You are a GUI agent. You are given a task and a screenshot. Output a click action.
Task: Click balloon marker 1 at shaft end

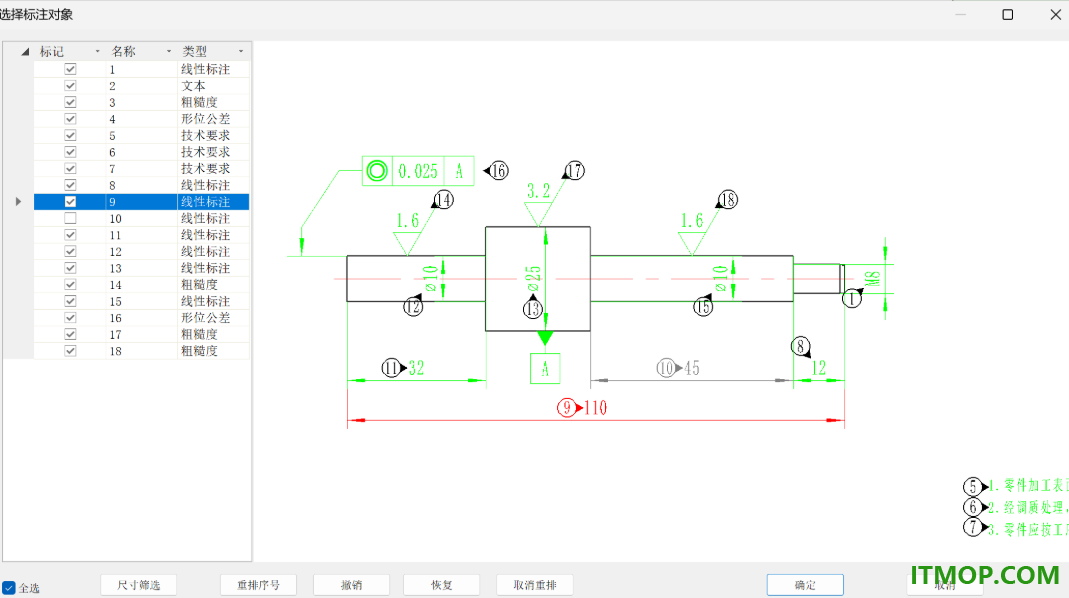(x=852, y=298)
